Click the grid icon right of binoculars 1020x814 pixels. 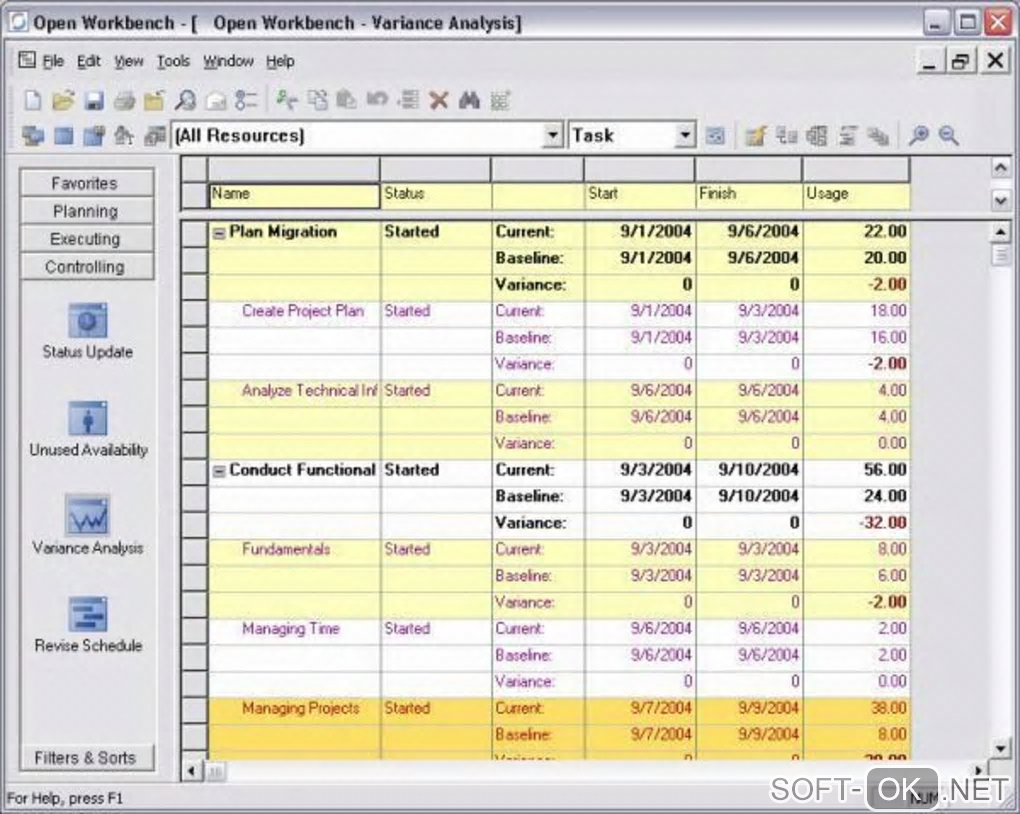(500, 100)
